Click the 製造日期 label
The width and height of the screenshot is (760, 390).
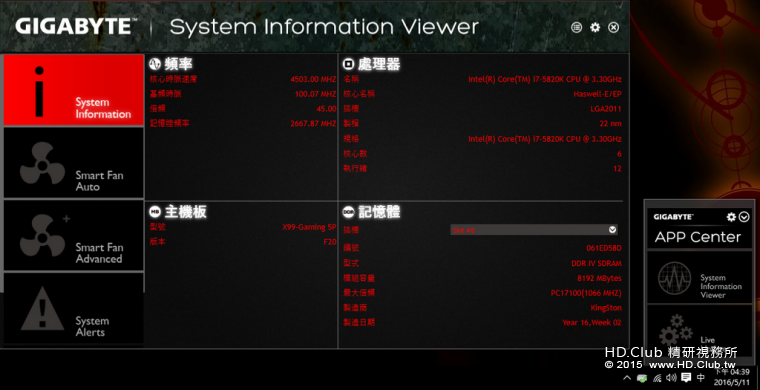pos(359,322)
